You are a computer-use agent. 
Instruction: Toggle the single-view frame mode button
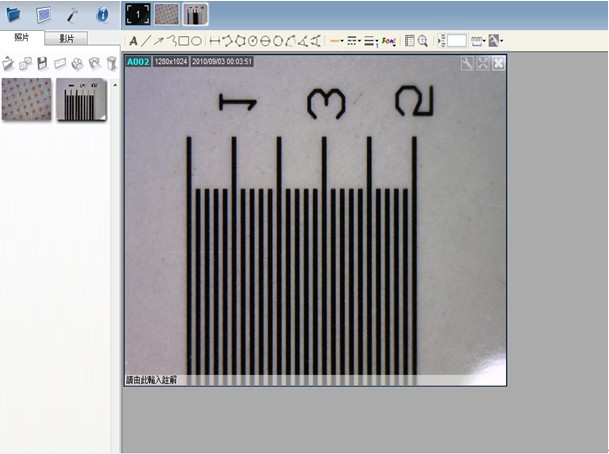137,14
